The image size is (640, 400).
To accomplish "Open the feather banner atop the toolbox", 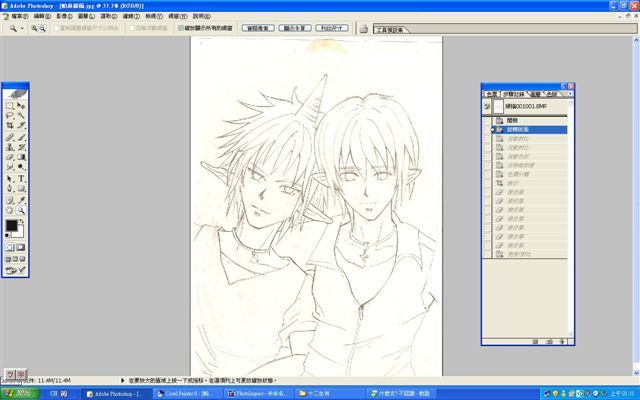I will coord(16,94).
